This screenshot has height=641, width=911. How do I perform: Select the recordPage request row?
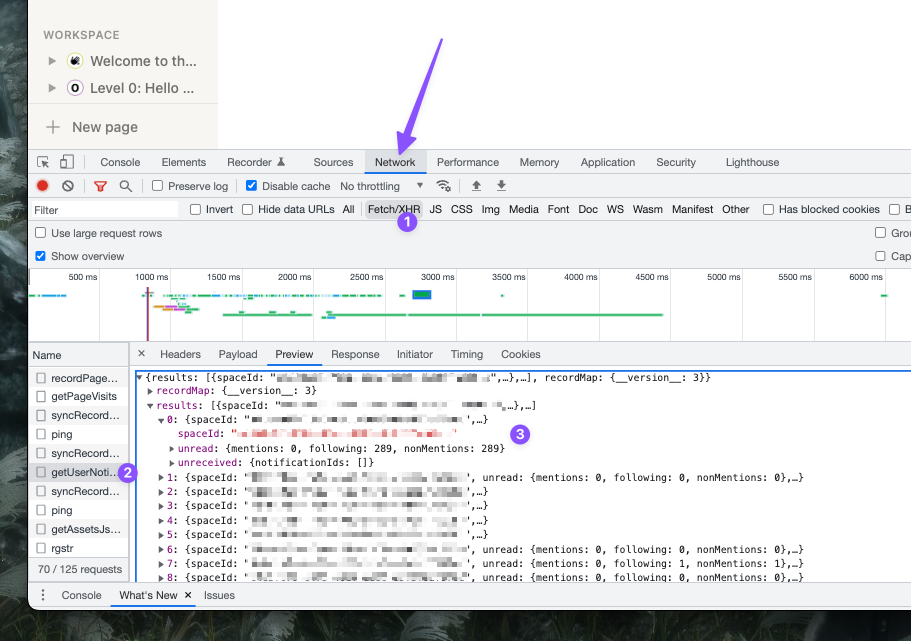(79, 378)
